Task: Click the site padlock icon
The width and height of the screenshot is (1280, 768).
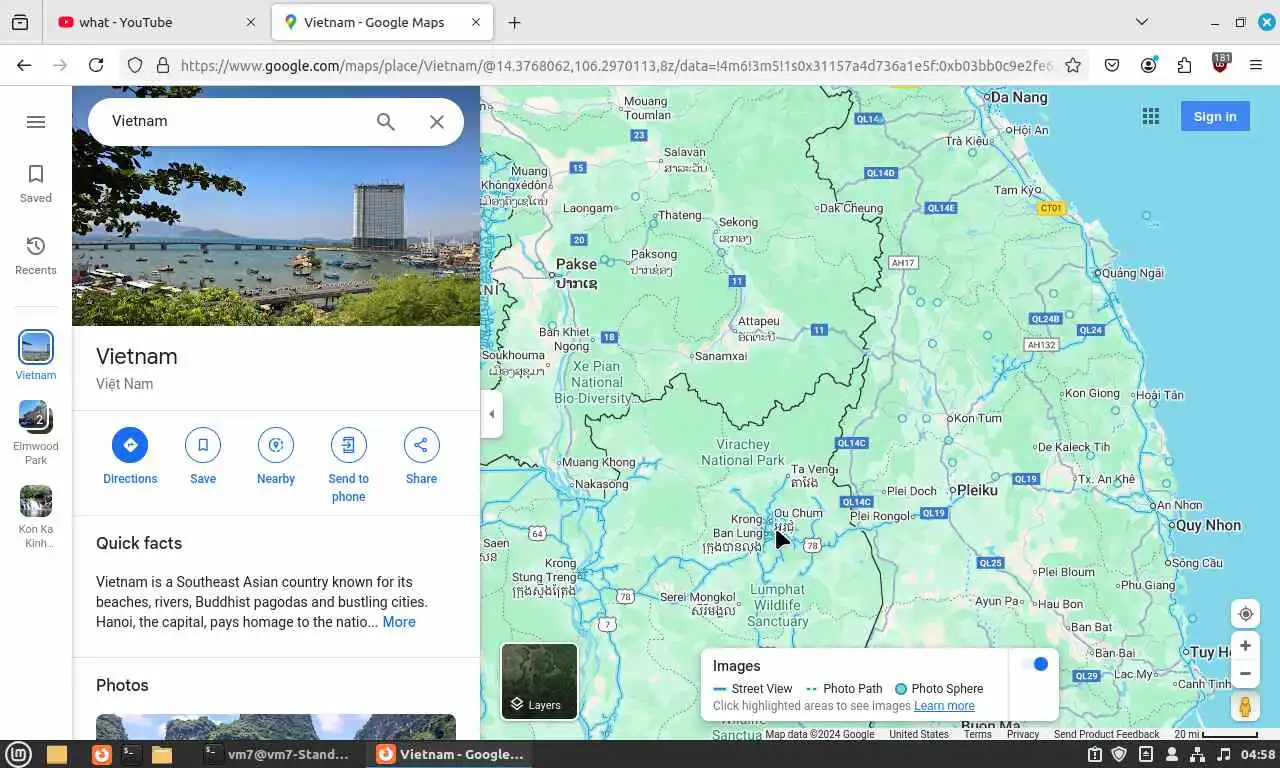Action: tap(162, 65)
